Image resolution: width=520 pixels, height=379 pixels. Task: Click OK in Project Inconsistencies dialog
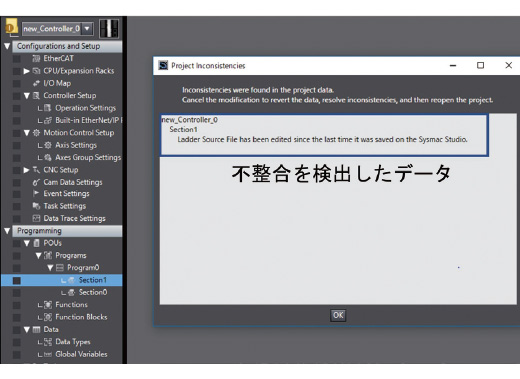tap(338, 315)
